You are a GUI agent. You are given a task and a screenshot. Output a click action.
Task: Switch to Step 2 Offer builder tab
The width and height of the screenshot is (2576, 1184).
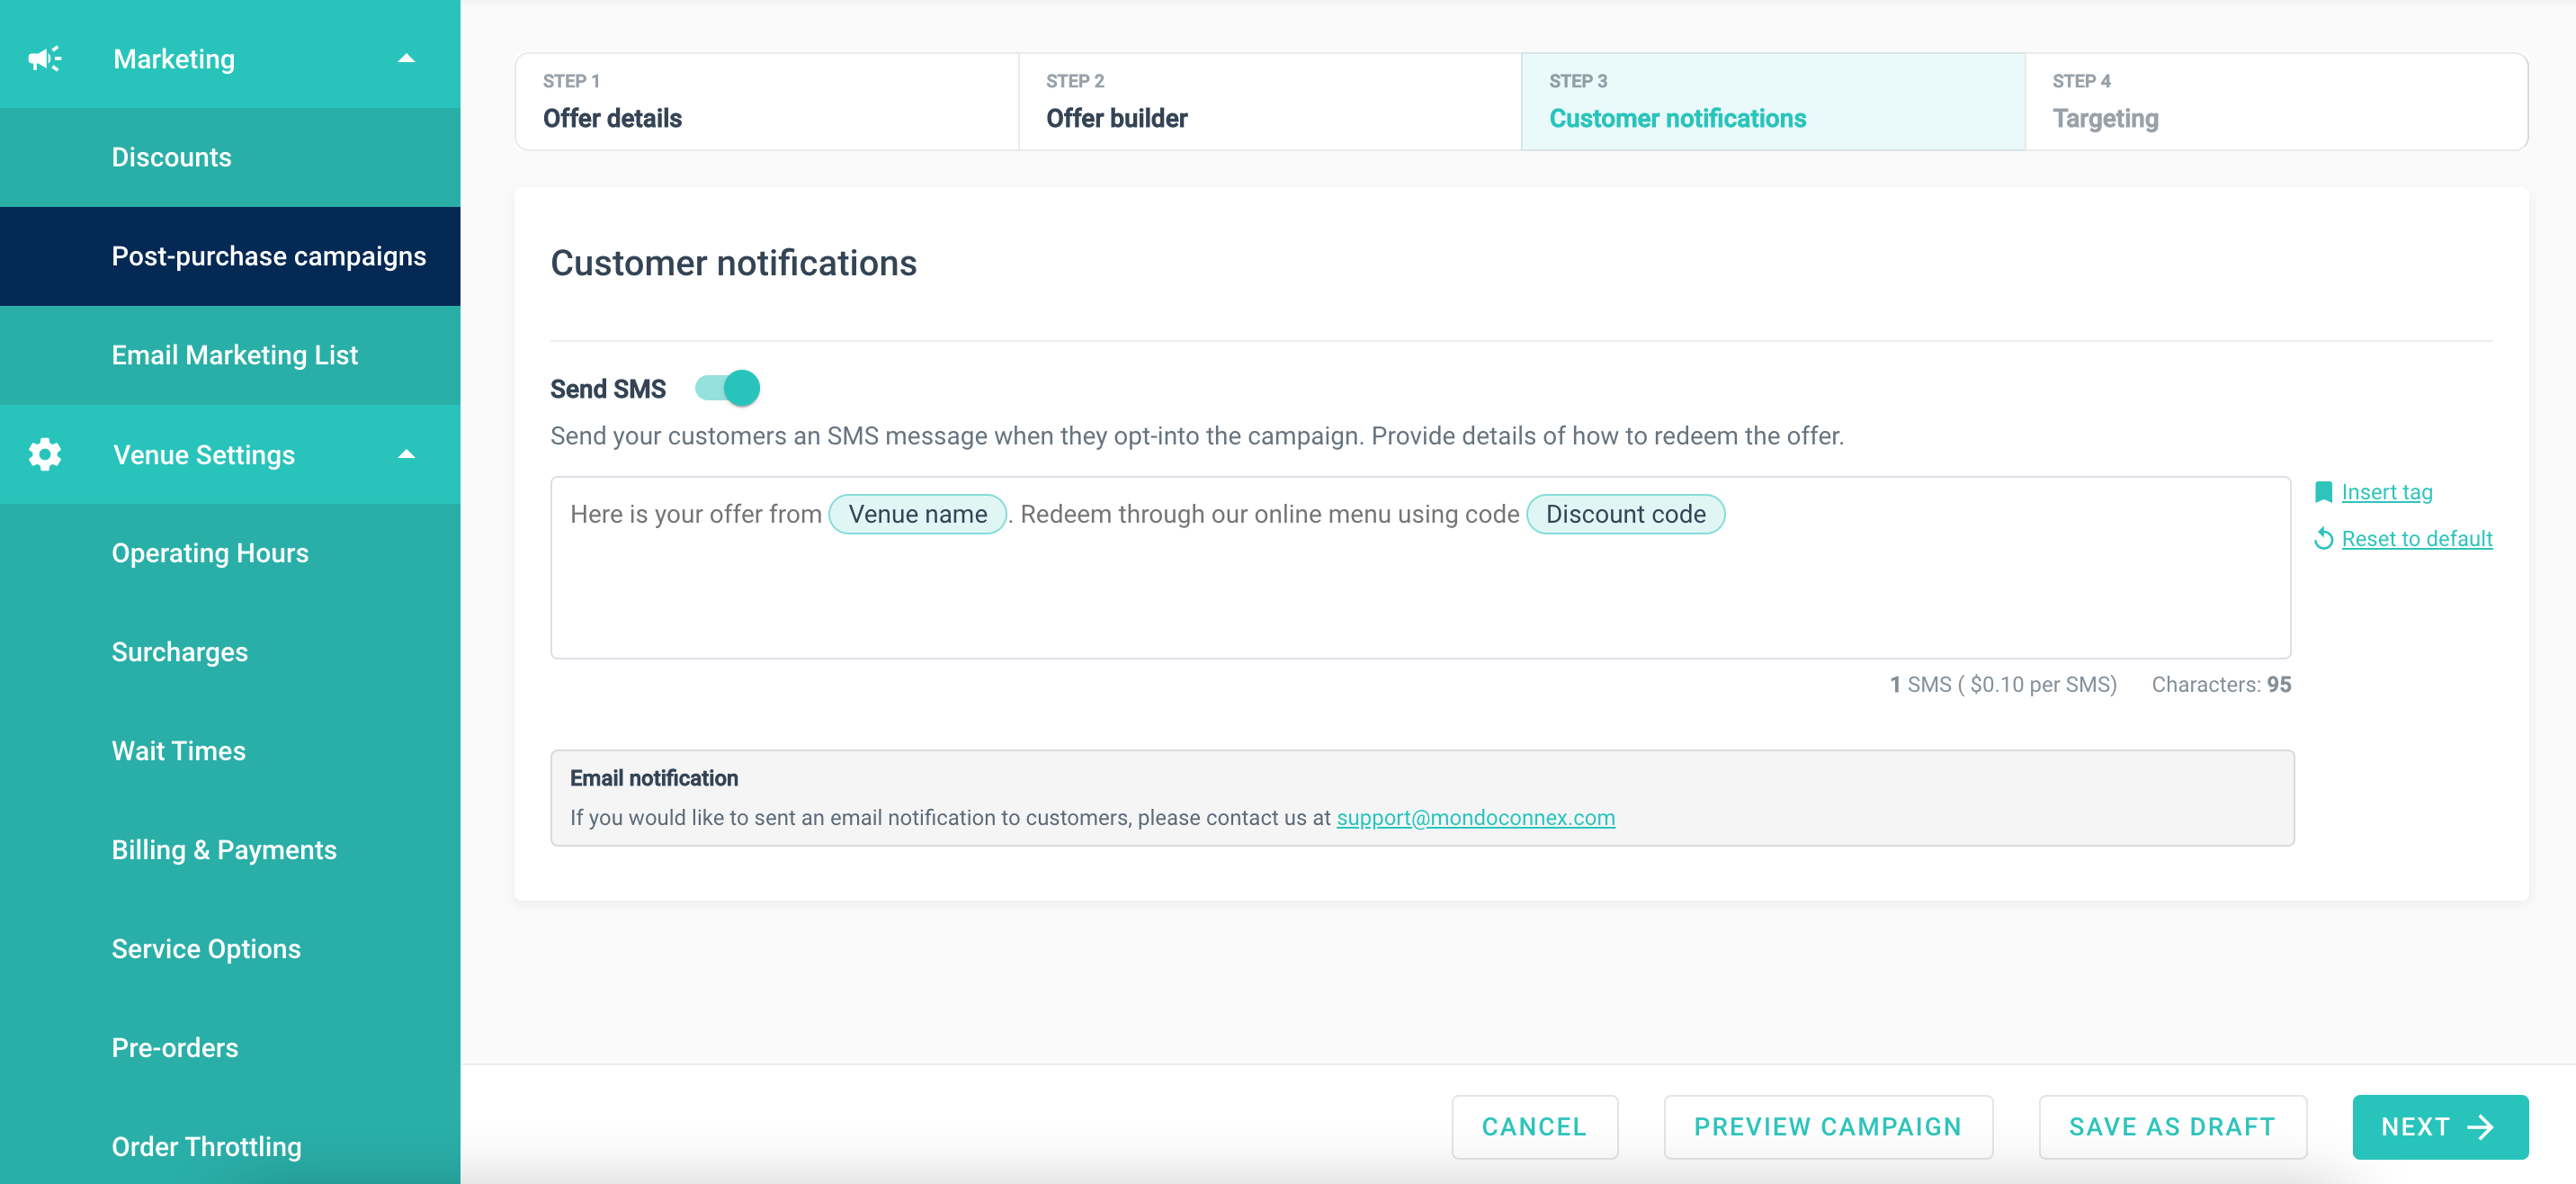pos(1269,102)
